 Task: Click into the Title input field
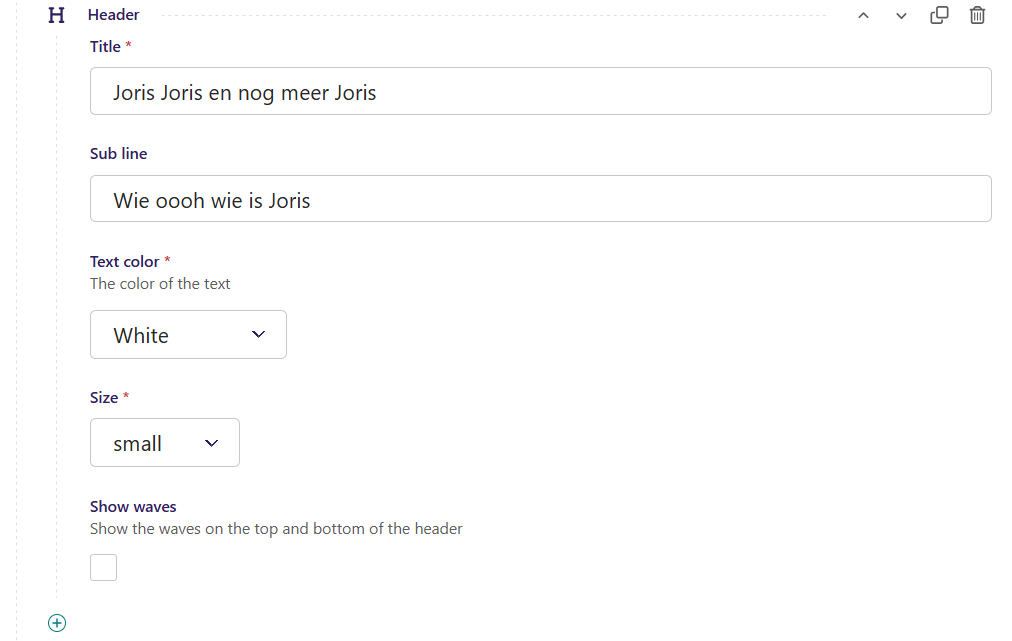pos(540,92)
